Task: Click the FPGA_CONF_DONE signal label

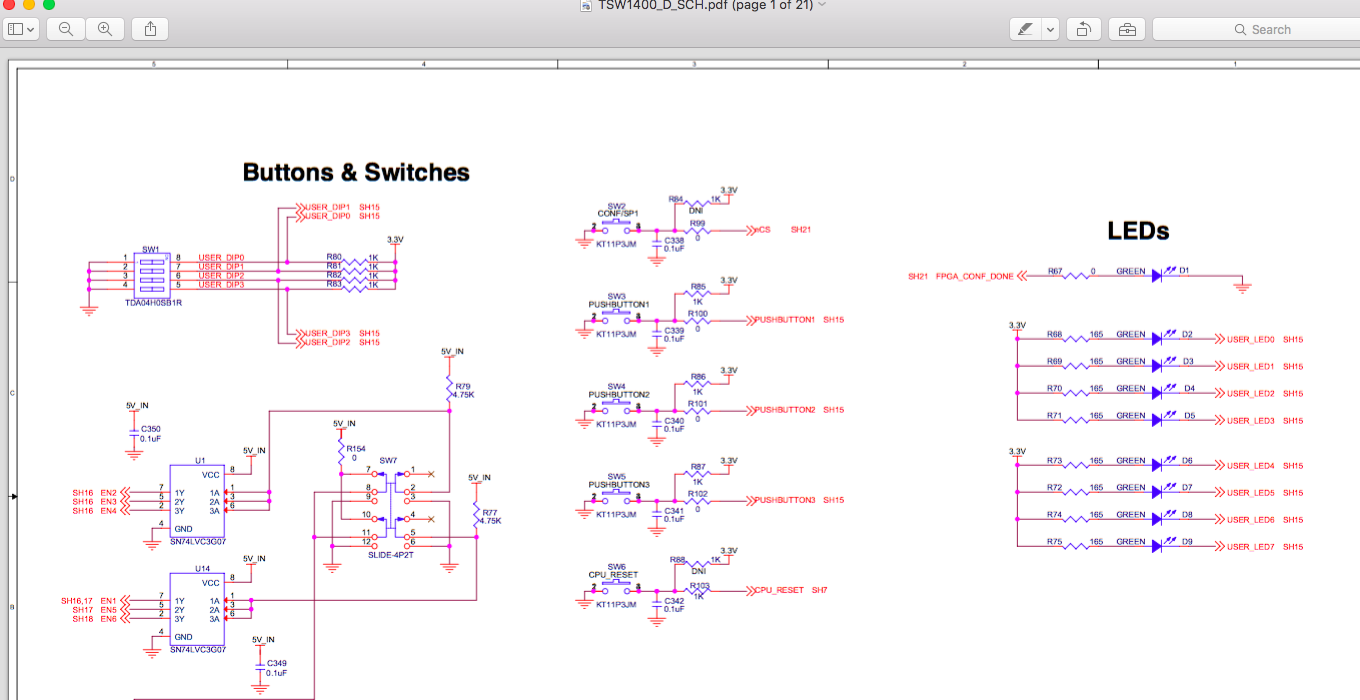Action: coord(974,276)
